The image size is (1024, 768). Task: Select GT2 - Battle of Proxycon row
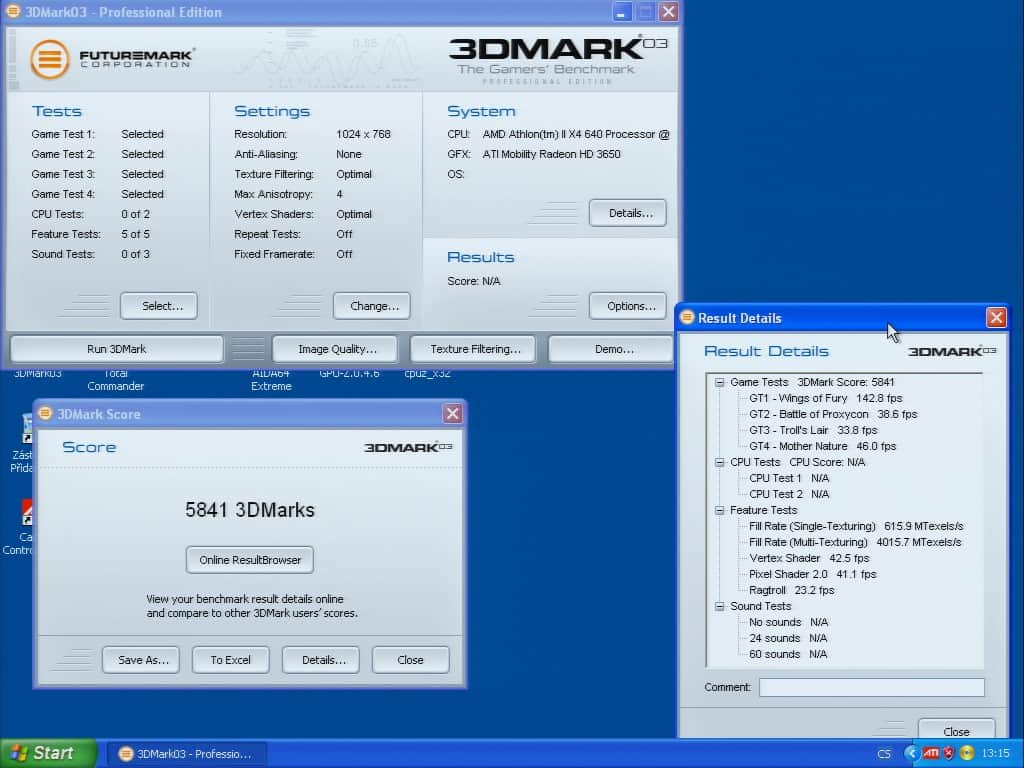click(x=833, y=414)
